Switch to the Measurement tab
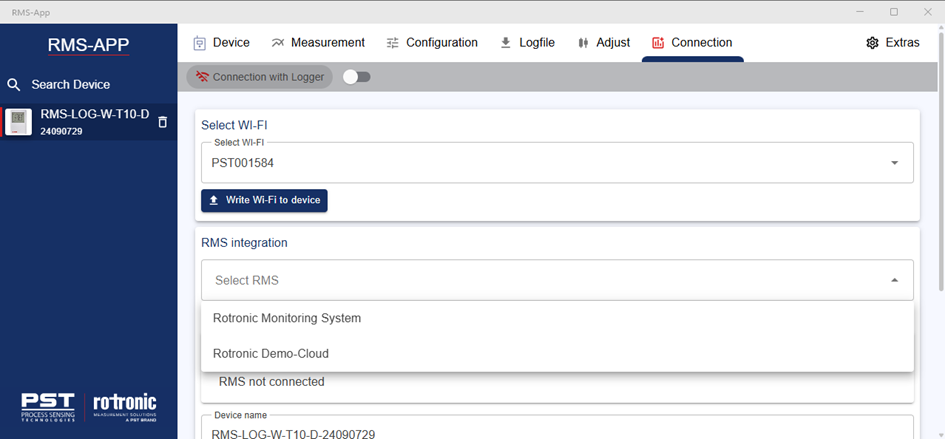Viewport: 945px width, 439px height. pyautogui.click(x=318, y=43)
